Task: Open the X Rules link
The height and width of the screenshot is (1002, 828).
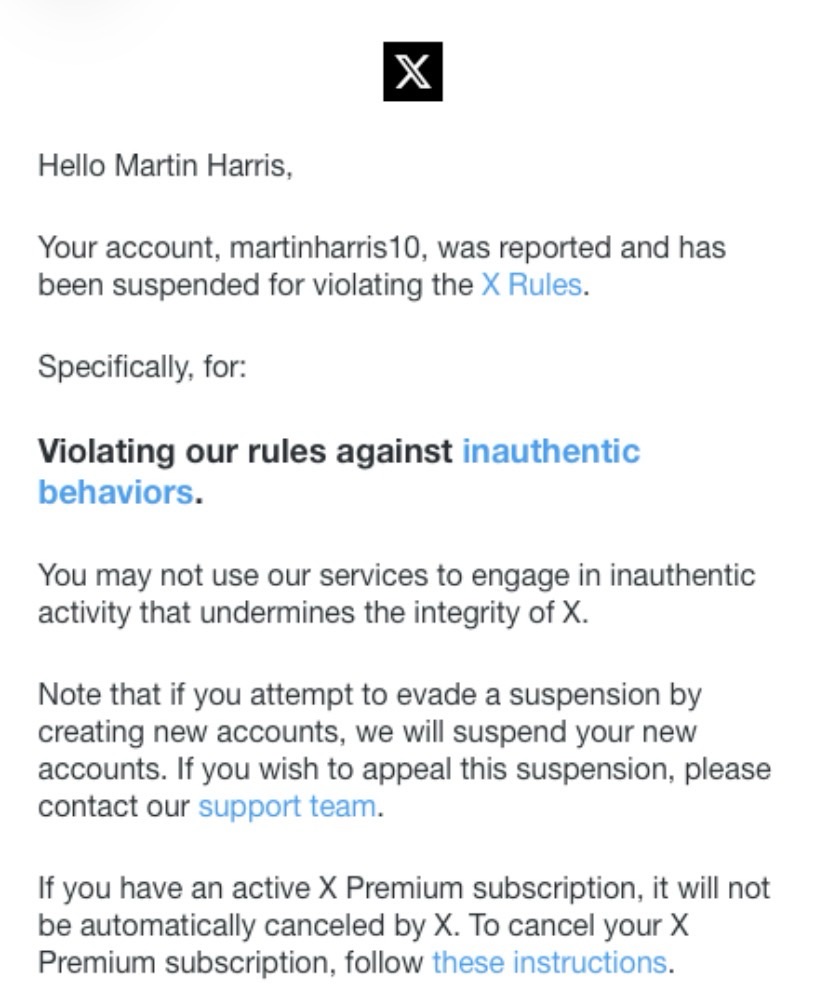Action: point(530,285)
